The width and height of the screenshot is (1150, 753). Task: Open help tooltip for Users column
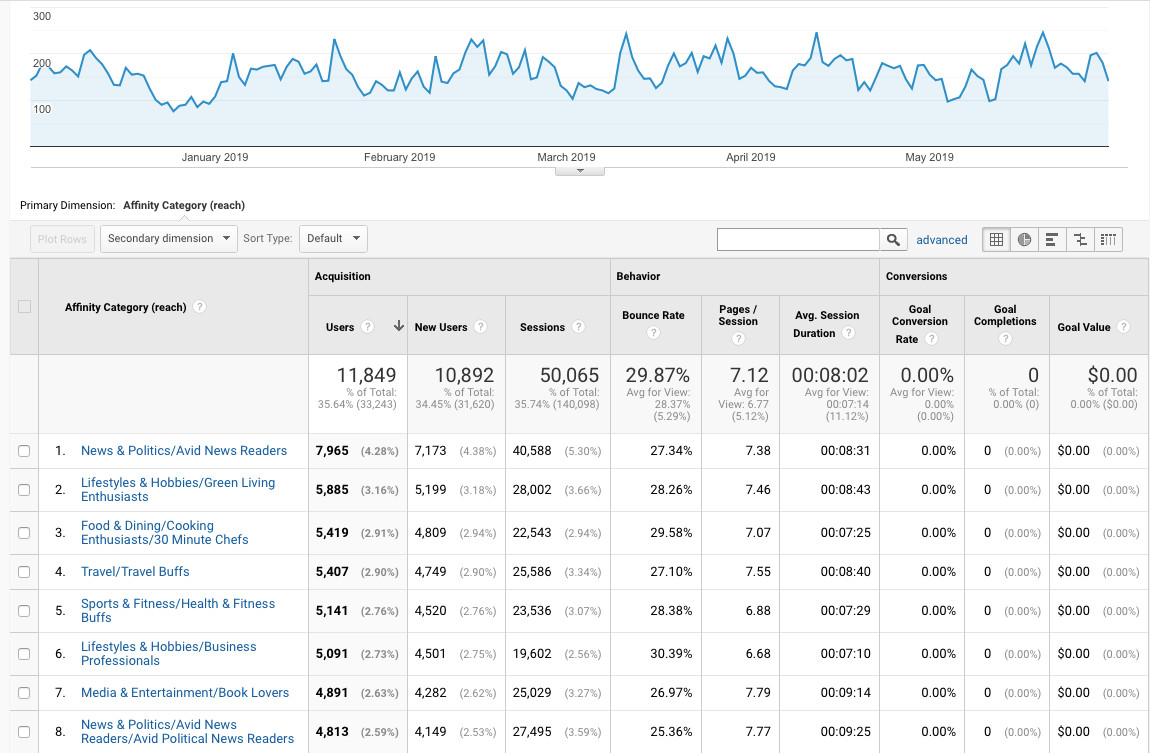tap(367, 327)
